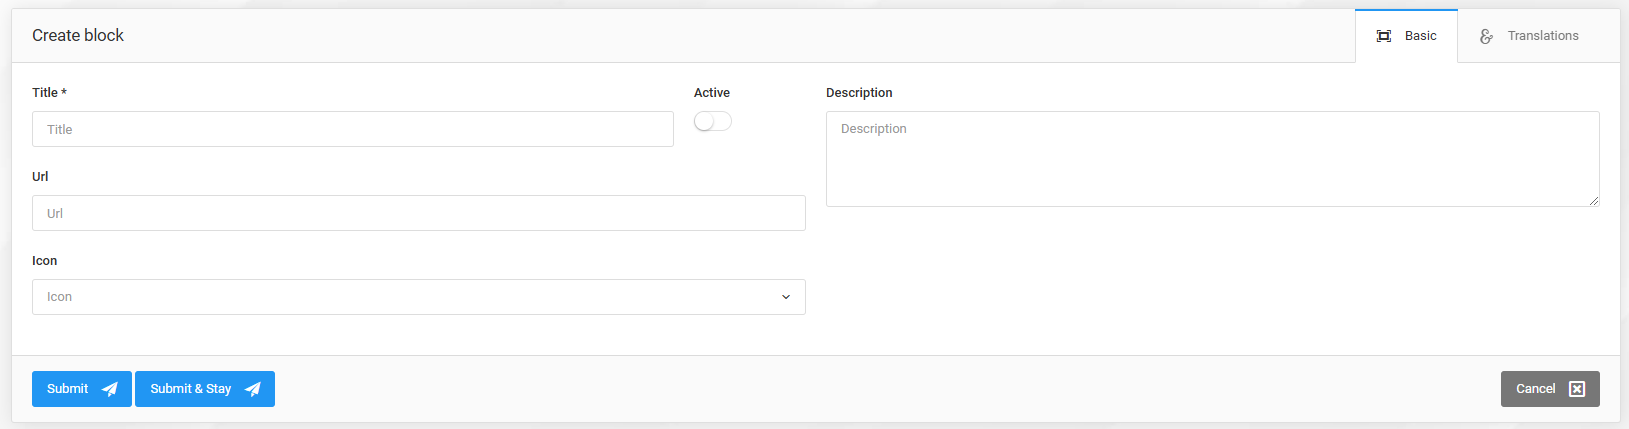Click the Submit & Stay button

pos(205,389)
